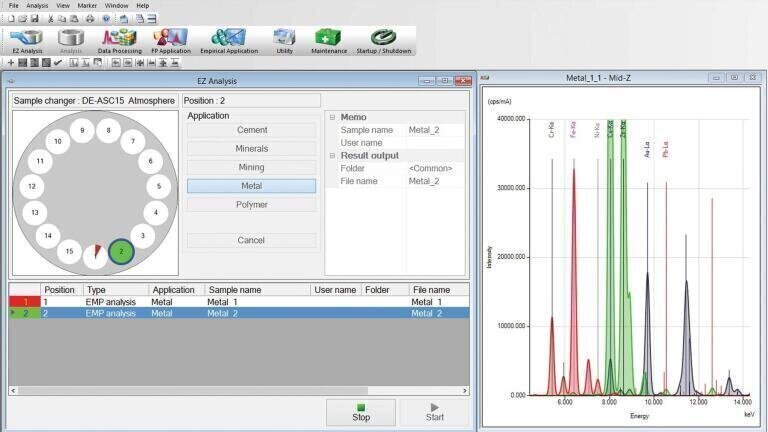Collapse the Memo section
768x432 pixels.
coord(332,118)
